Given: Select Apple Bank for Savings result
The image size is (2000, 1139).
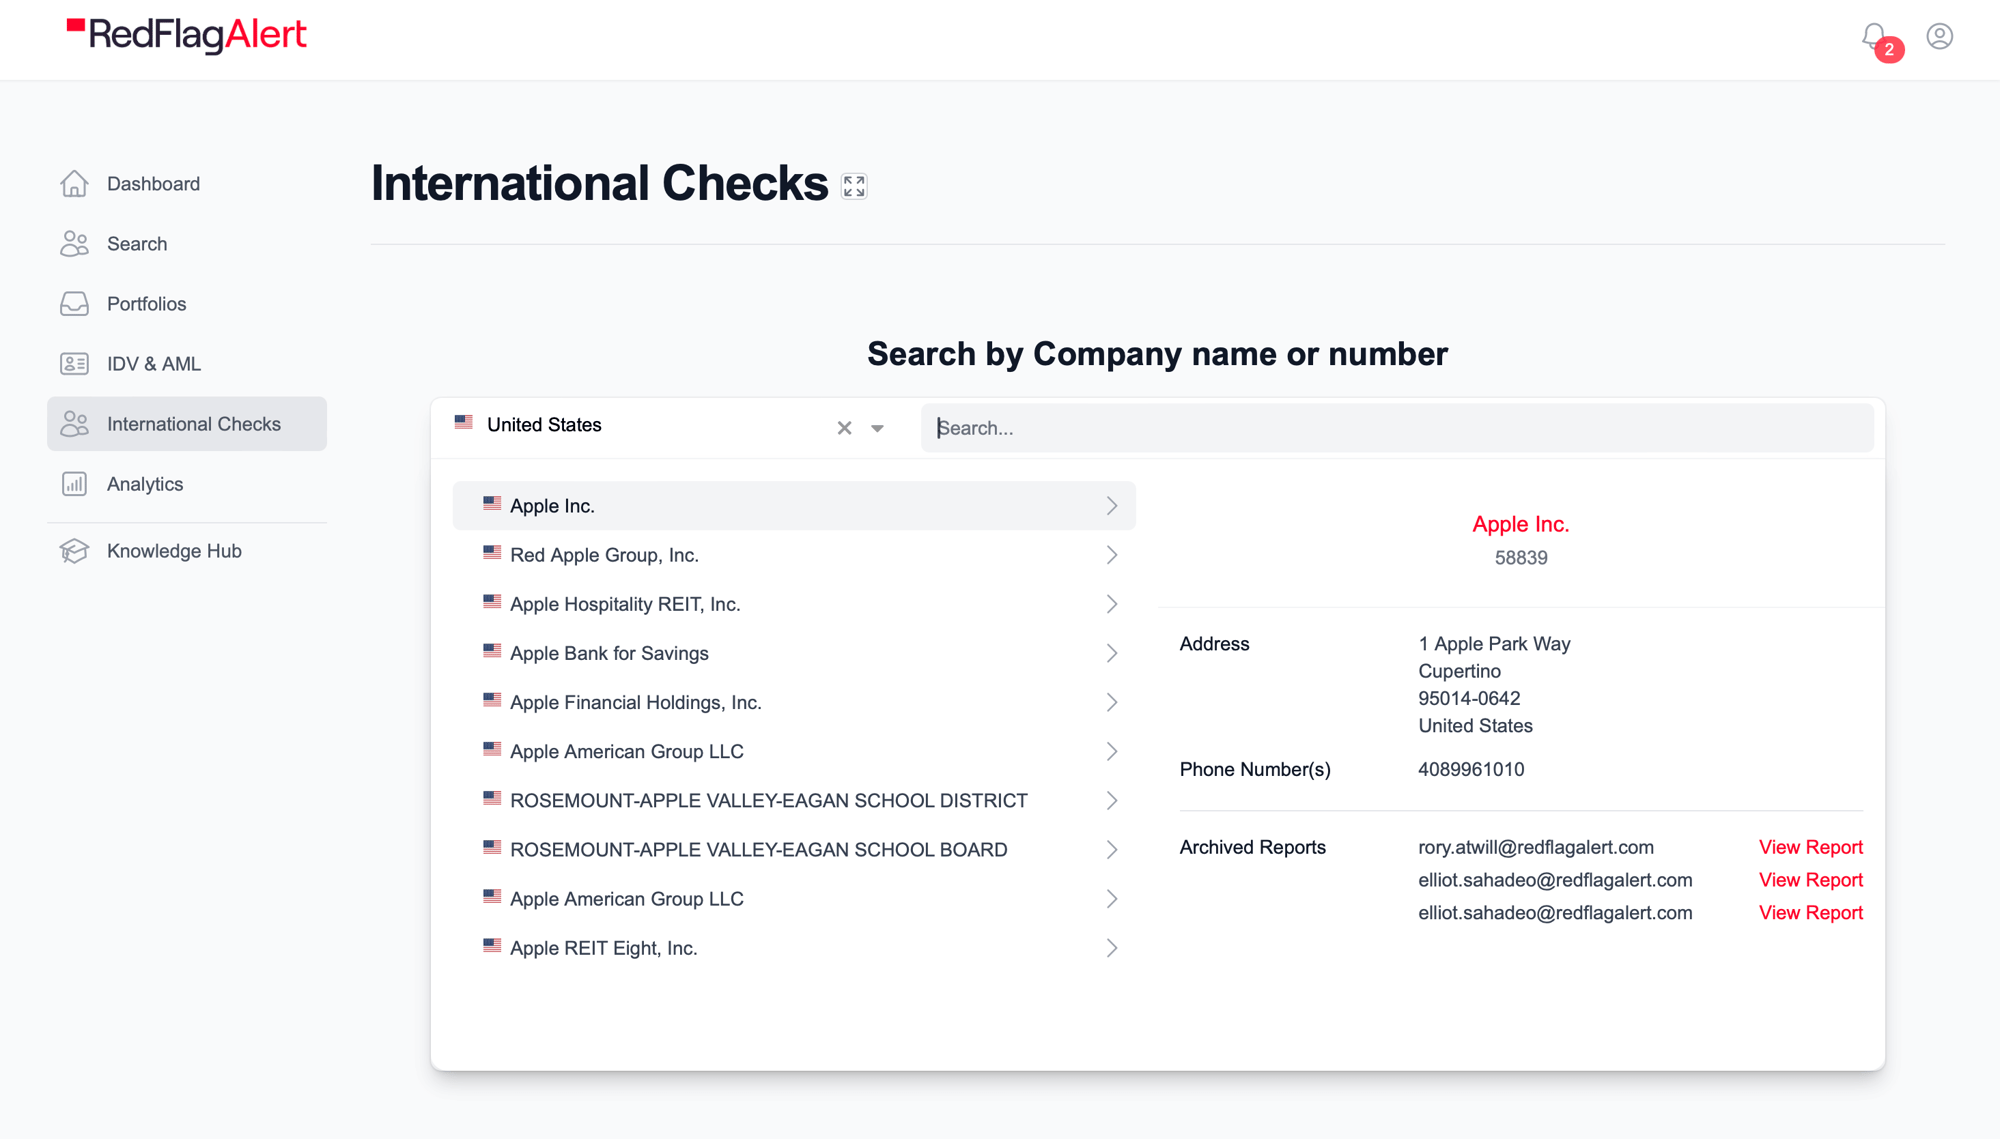Looking at the screenshot, I should tap(801, 653).
